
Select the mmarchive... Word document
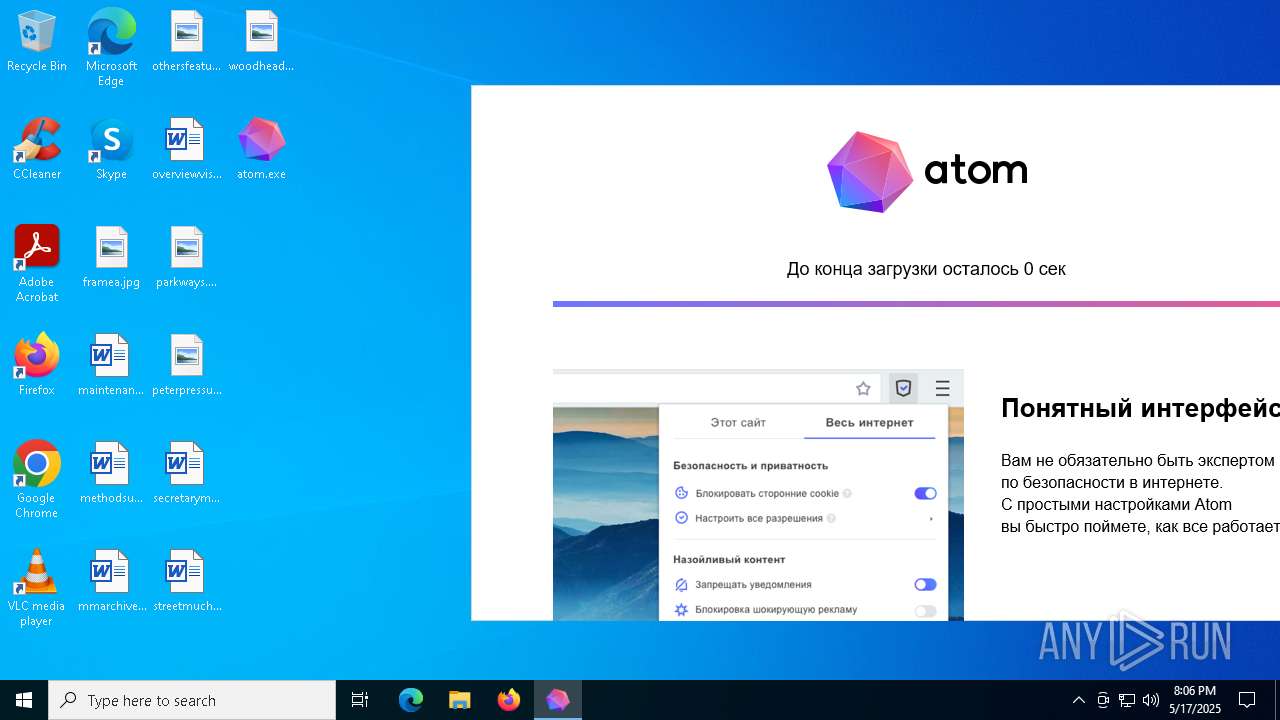click(111, 582)
